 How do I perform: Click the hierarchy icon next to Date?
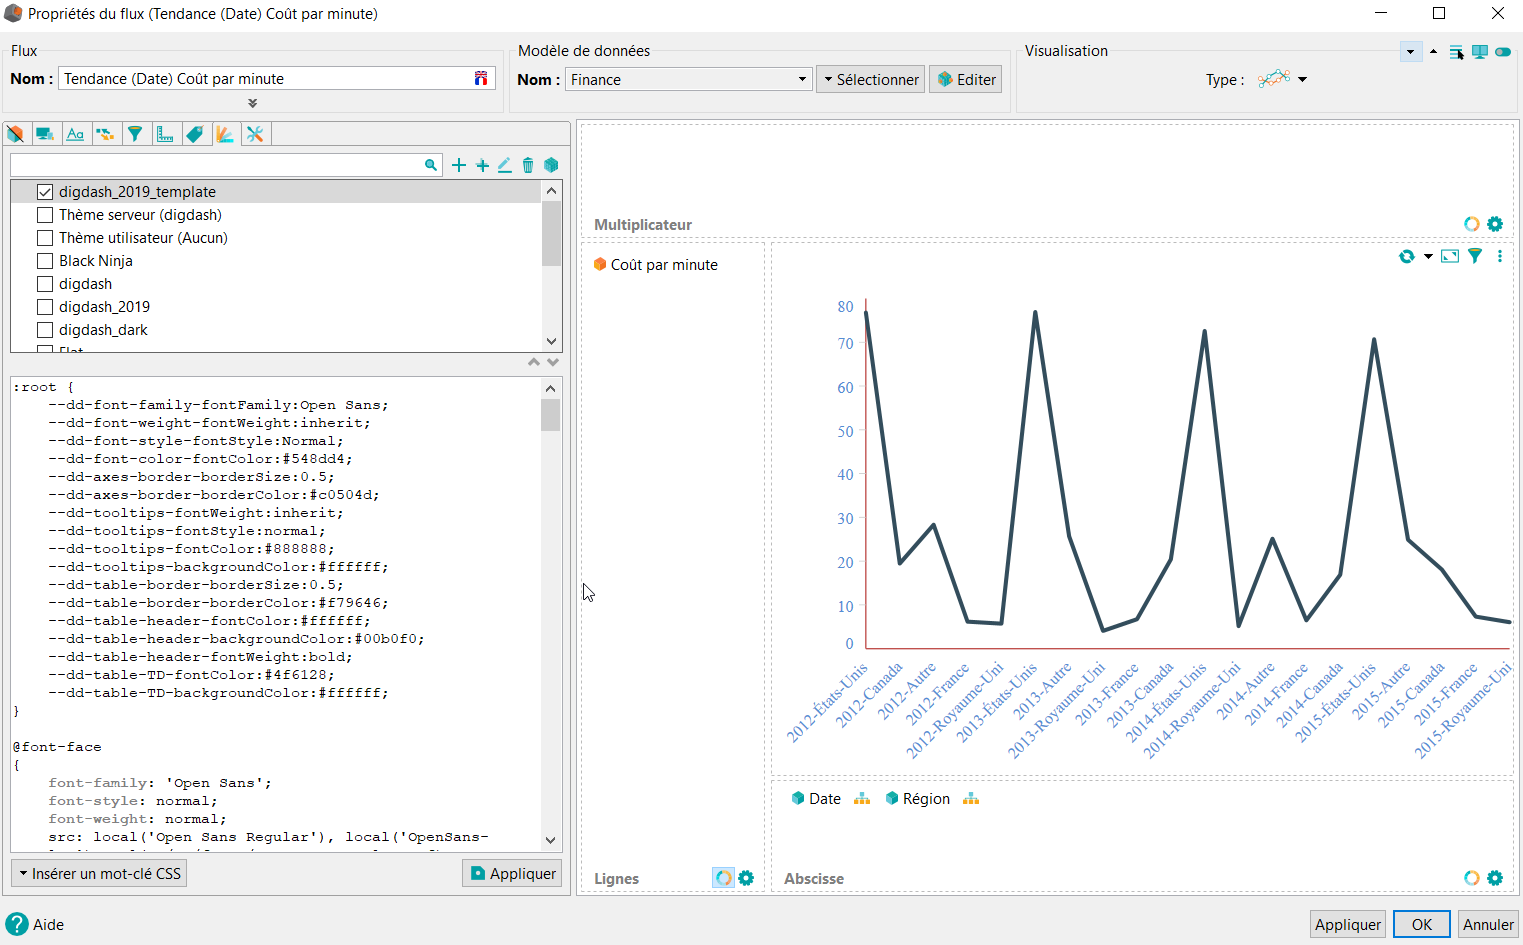pyautogui.click(x=862, y=798)
